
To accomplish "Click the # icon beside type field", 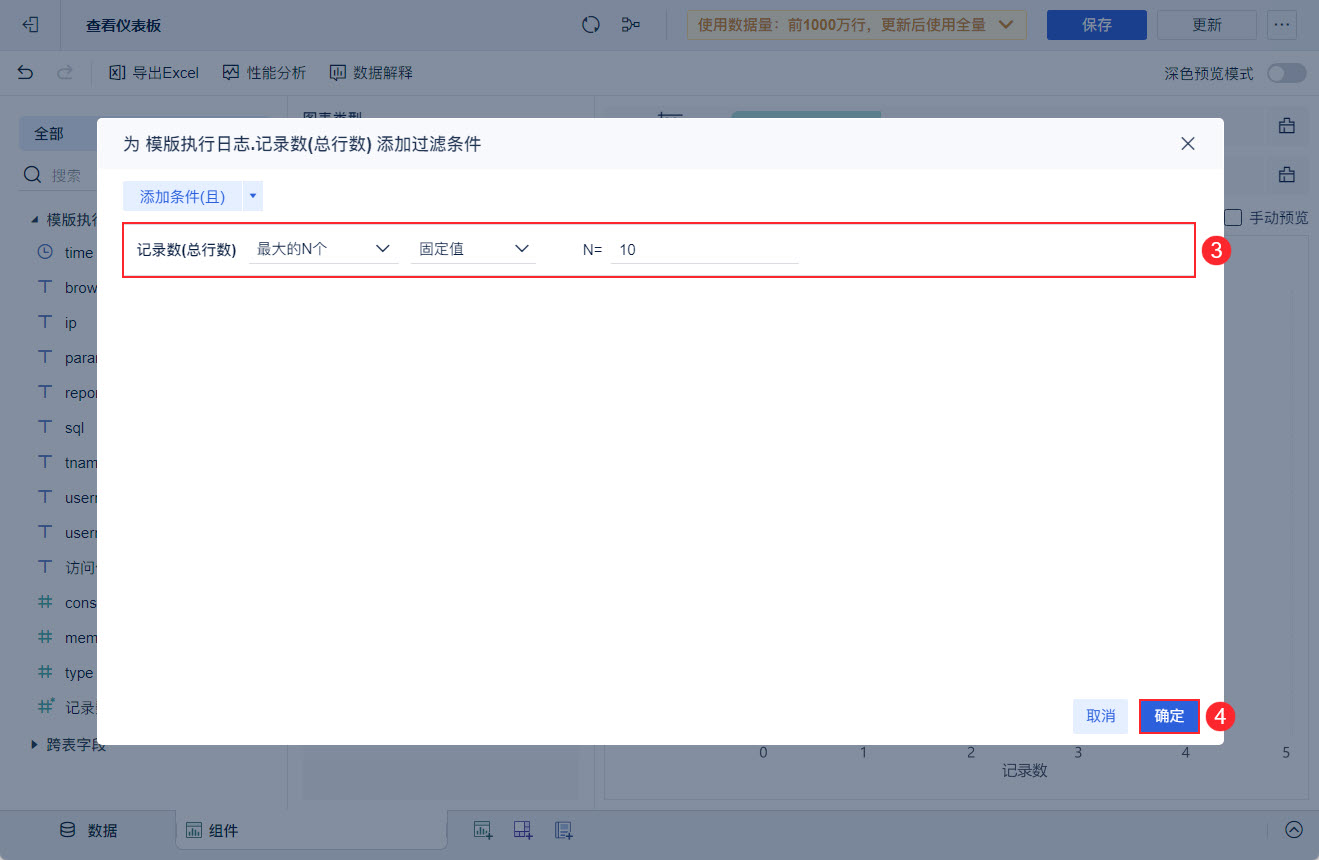I will (45, 672).
